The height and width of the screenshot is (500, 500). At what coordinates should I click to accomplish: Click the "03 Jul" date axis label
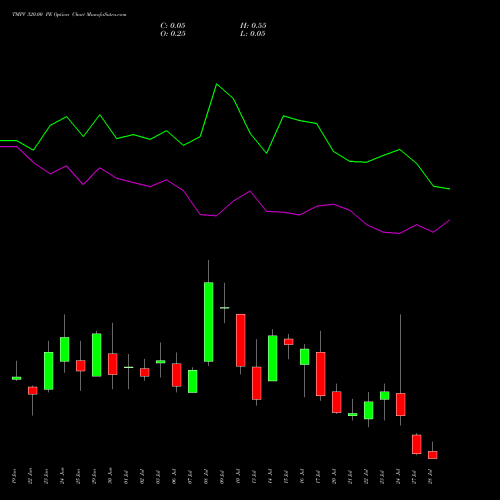tap(158, 477)
